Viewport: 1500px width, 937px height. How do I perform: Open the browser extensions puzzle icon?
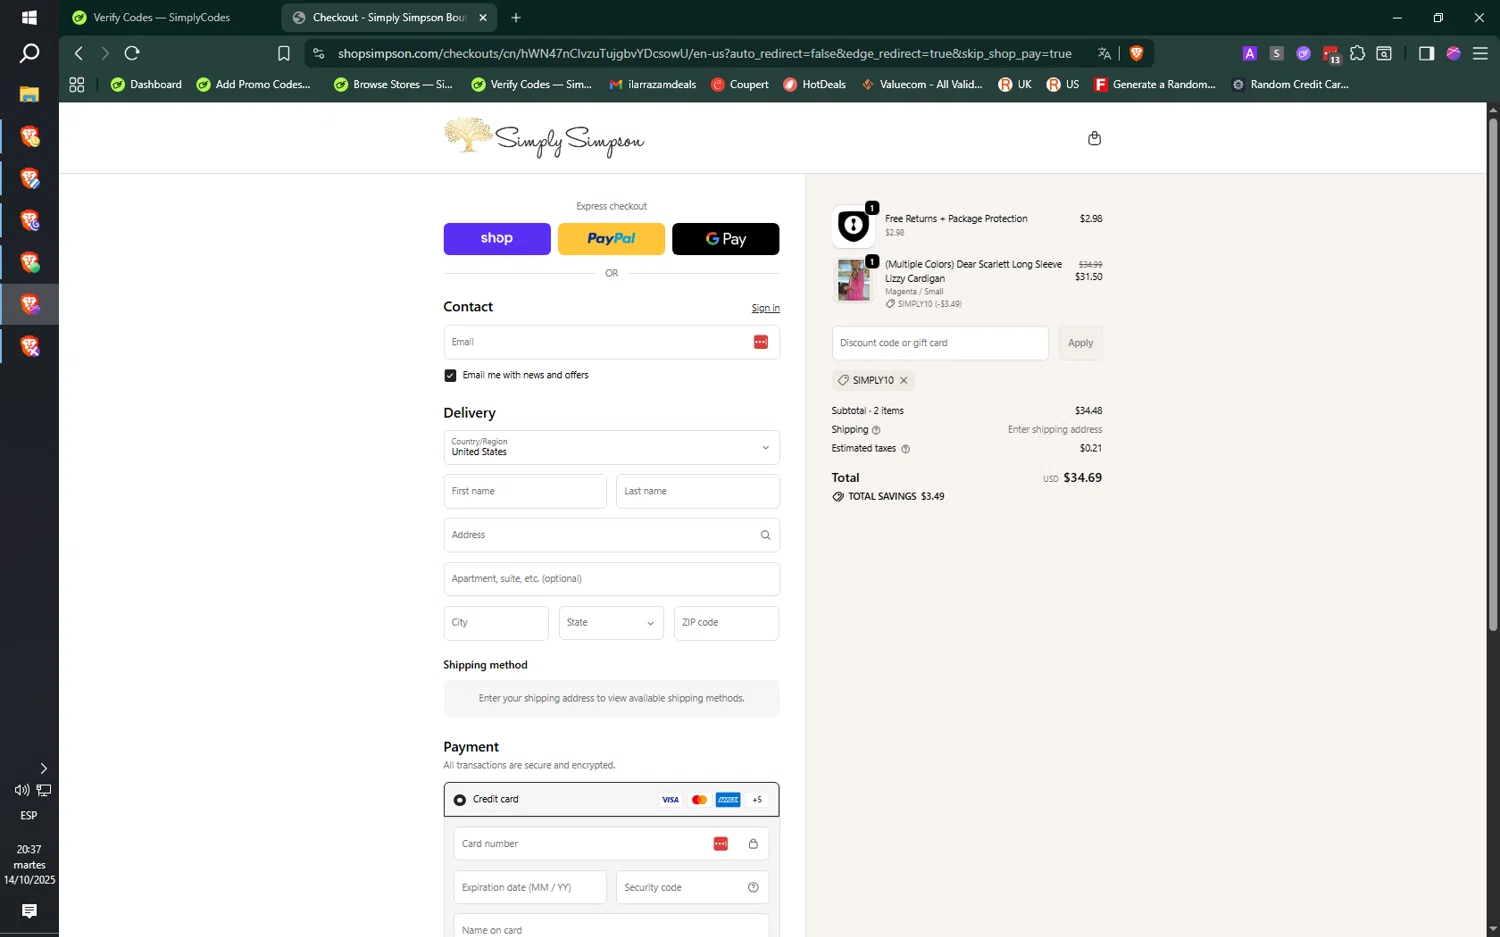pos(1357,53)
